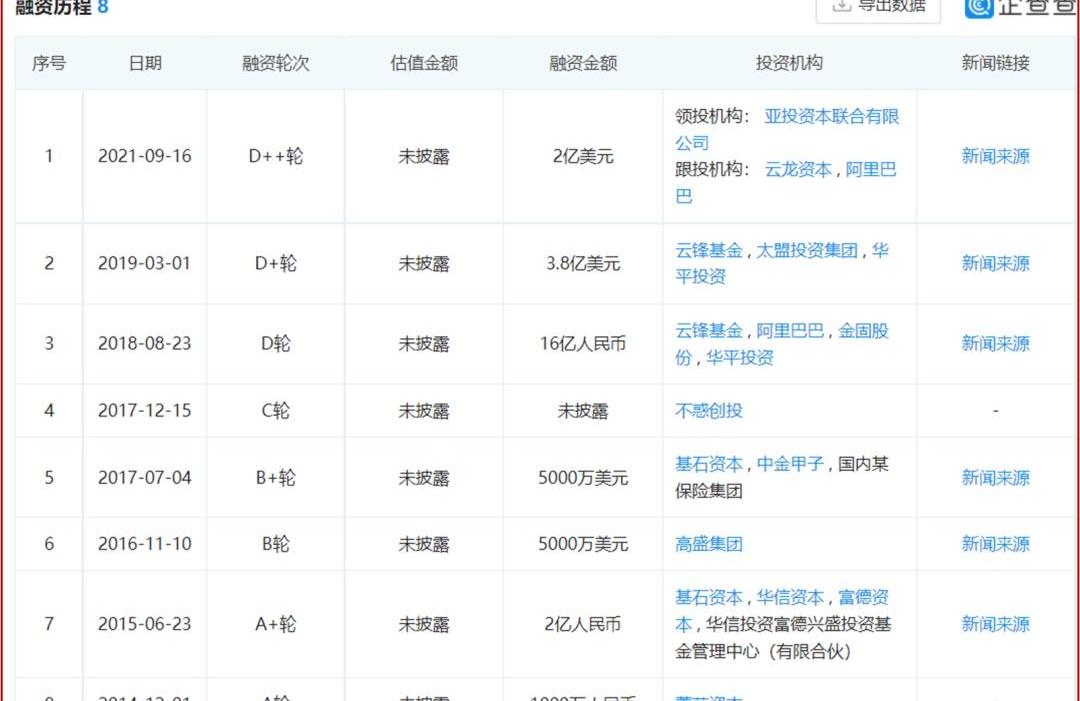Click the 日期 column header
Viewport: 1080px width, 701px height.
(x=145, y=63)
